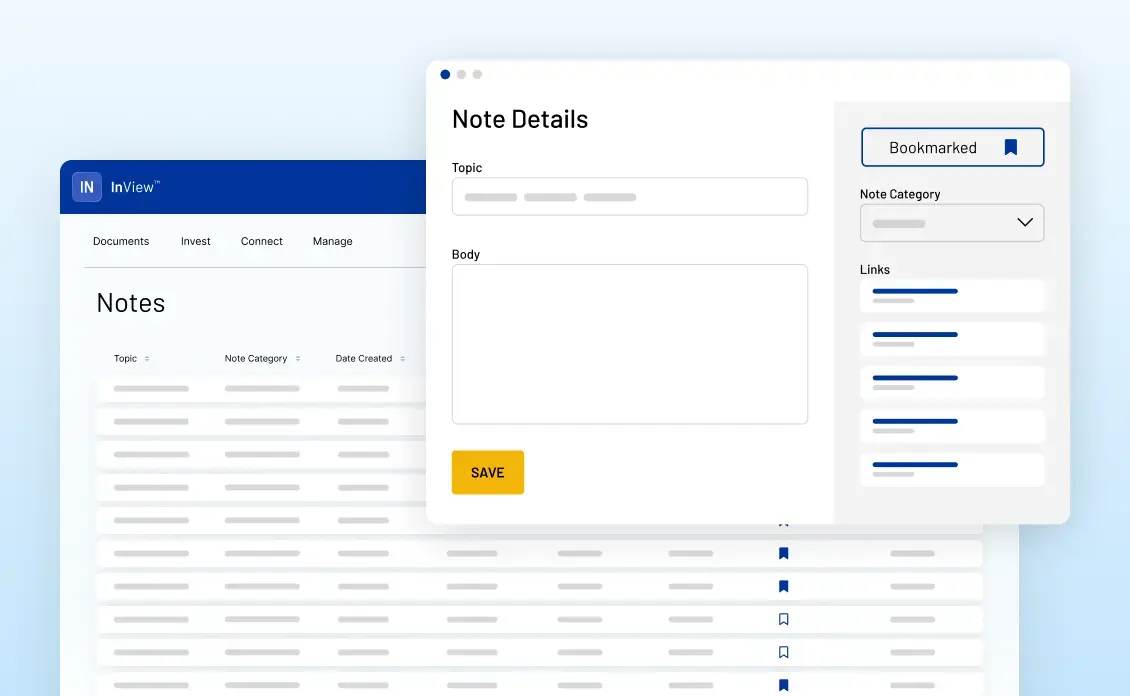The width and height of the screenshot is (1130, 696).
Task: Click into the Topic input field
Action: point(630,197)
